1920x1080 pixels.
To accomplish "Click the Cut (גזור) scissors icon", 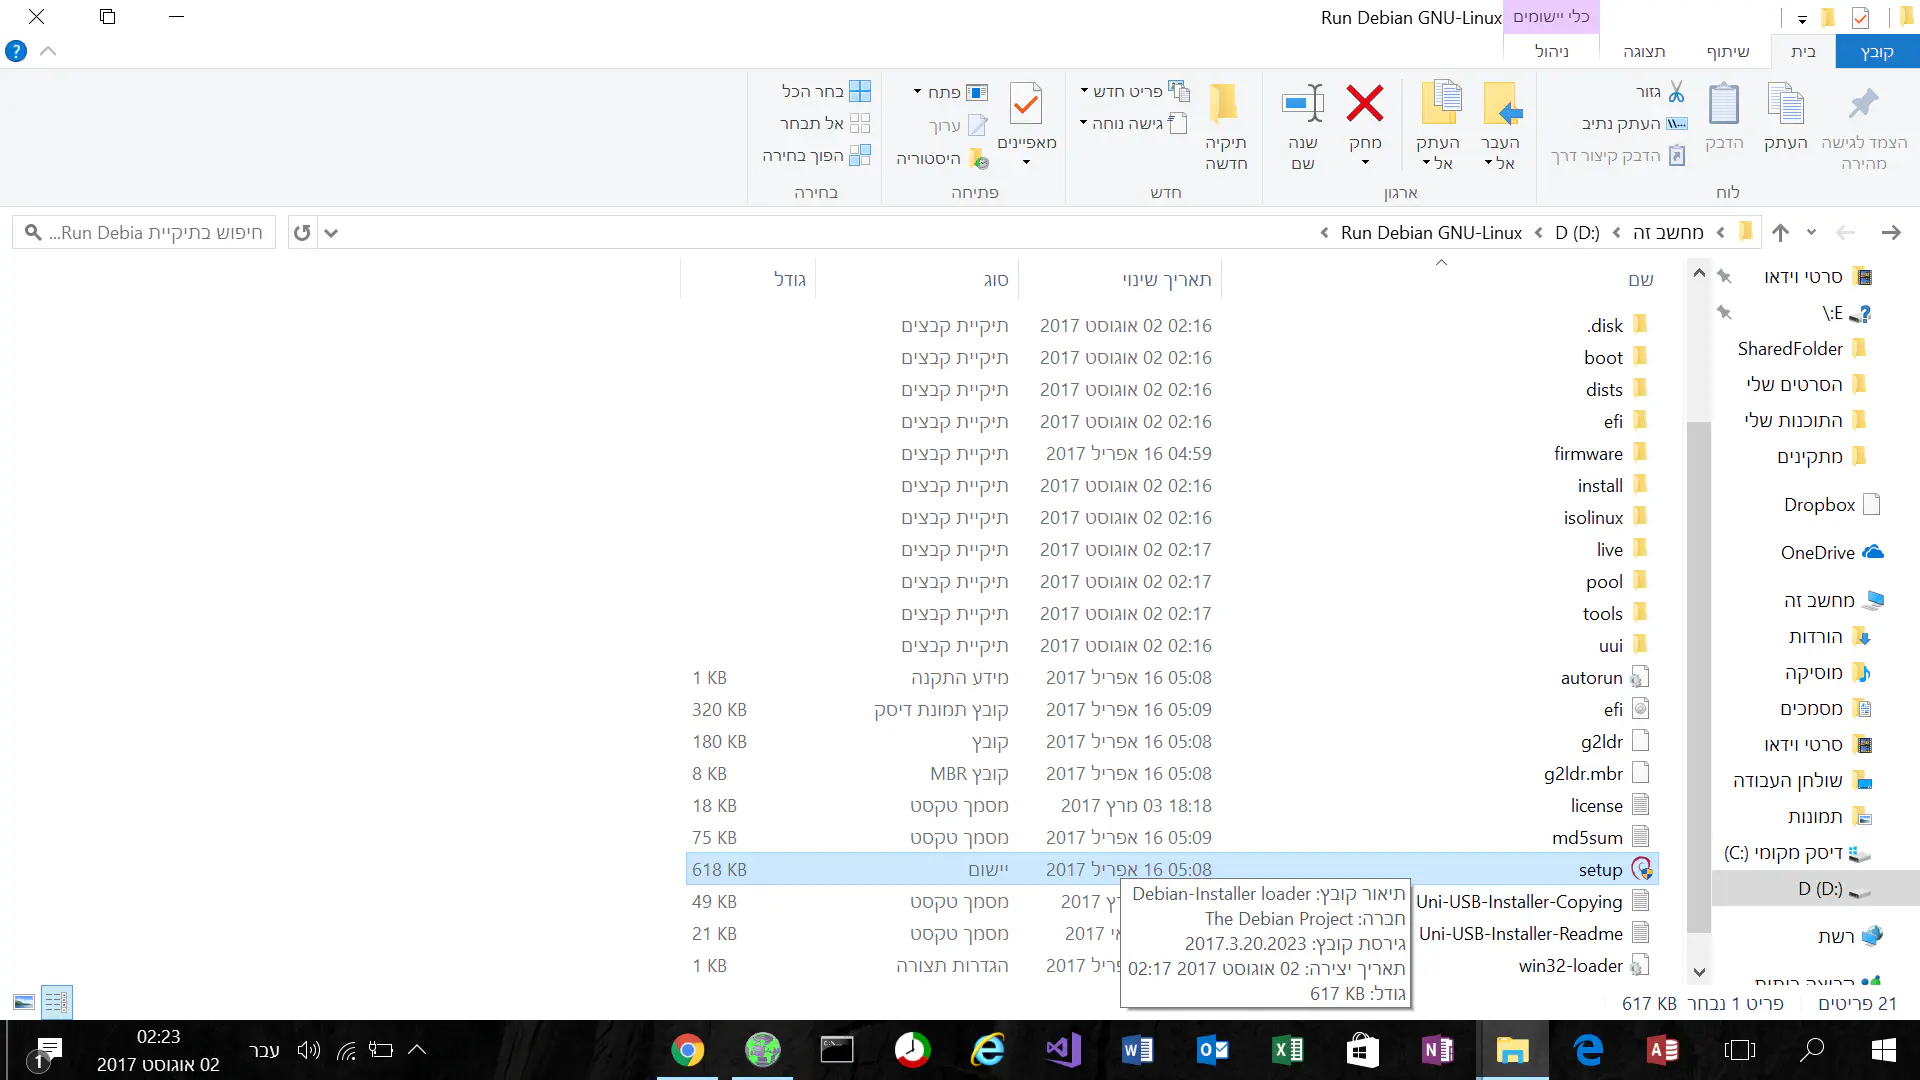I will [x=1676, y=92].
